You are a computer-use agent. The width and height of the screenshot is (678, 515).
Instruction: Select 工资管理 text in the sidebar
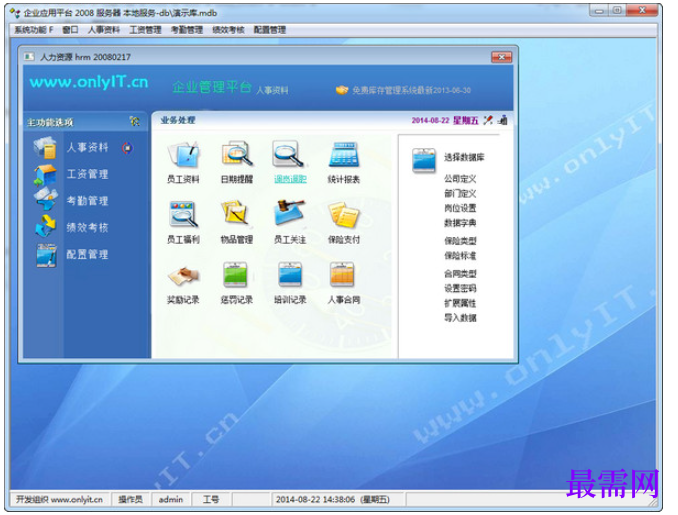(x=87, y=174)
